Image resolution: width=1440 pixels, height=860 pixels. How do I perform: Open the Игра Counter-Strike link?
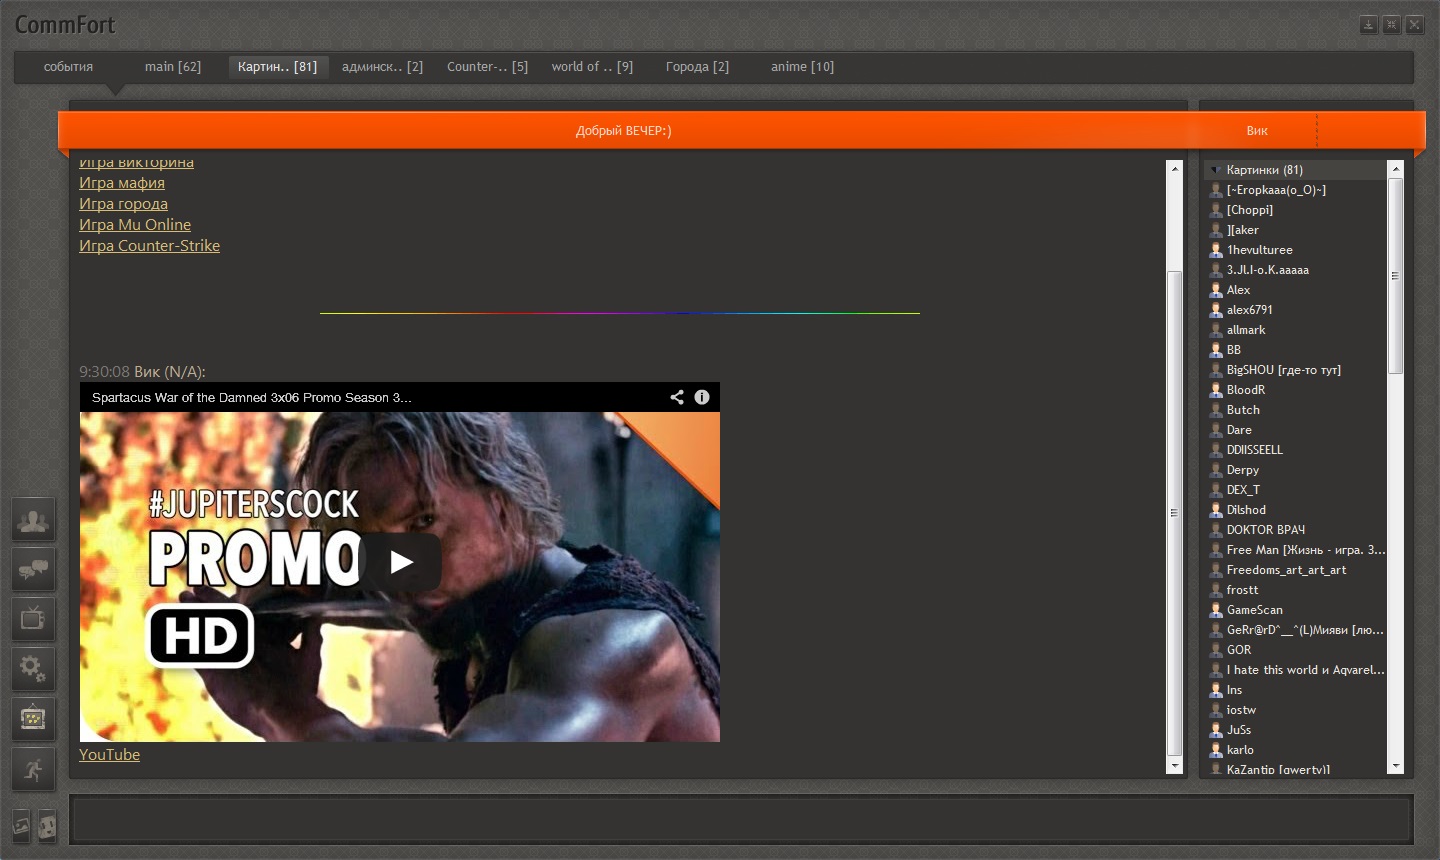coord(149,246)
